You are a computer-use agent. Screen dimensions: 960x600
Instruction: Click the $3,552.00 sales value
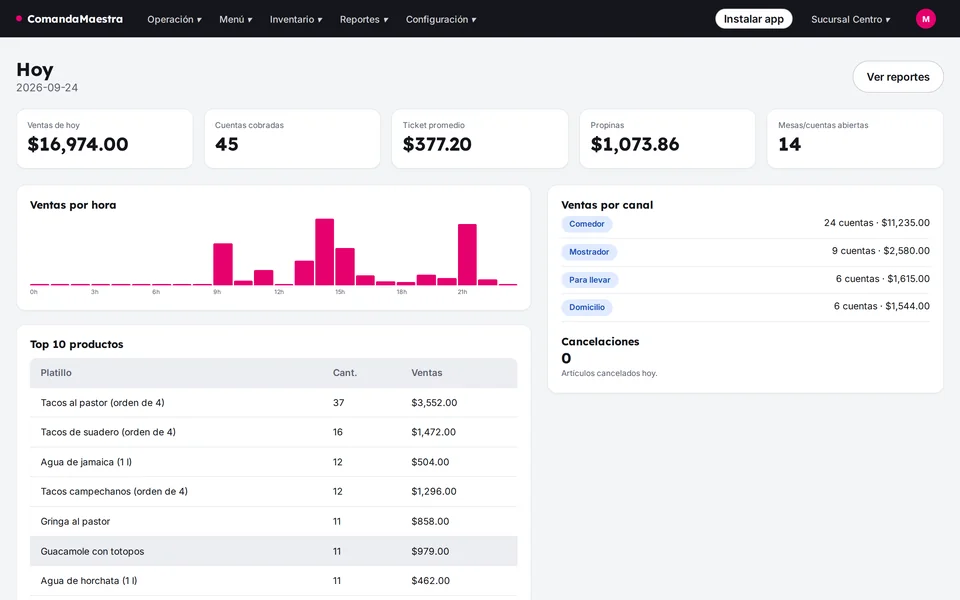pyautogui.click(x=434, y=403)
